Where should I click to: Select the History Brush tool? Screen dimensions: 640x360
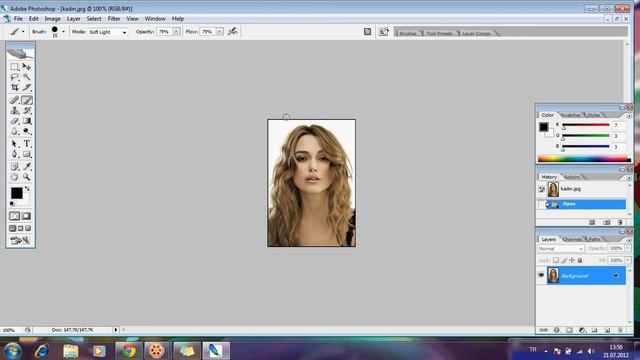pyautogui.click(x=27, y=111)
